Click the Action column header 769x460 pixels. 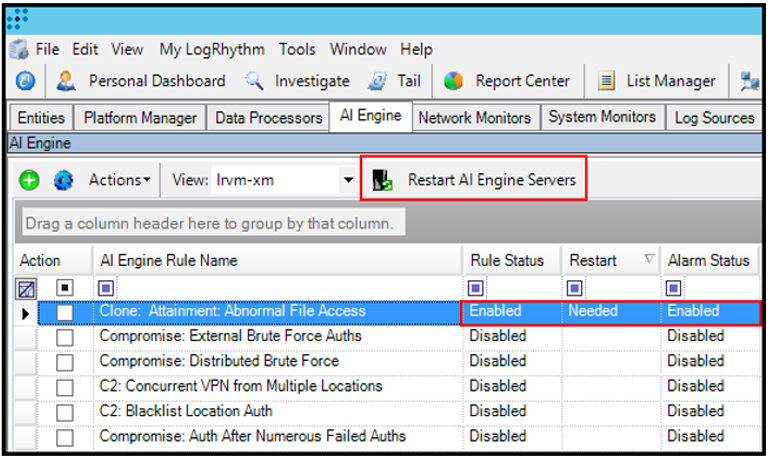[x=53, y=260]
